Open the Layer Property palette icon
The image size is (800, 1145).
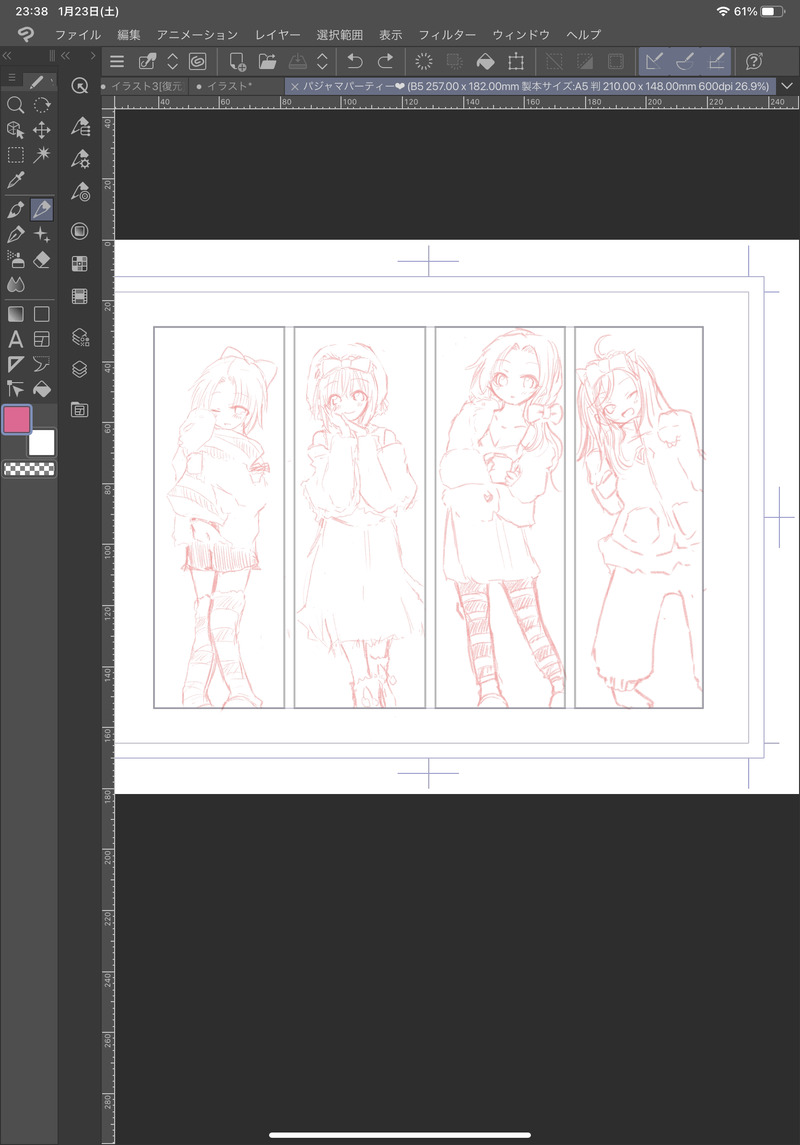pyautogui.click(x=80, y=337)
